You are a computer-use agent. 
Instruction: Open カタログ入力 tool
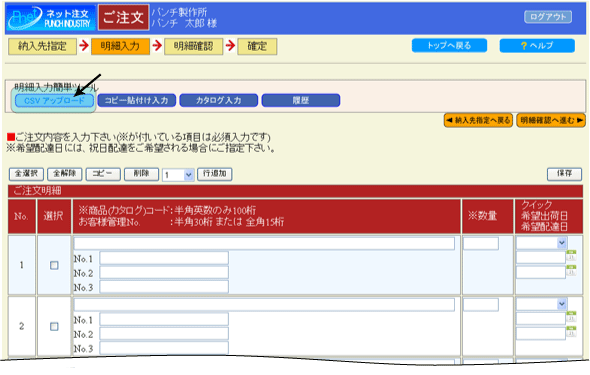tap(219, 100)
